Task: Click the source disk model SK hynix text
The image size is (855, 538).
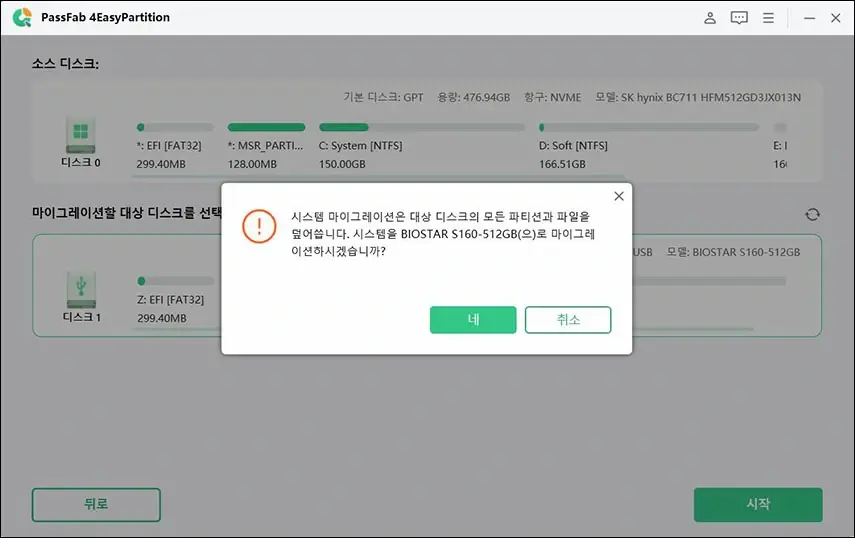Action: 698,98
